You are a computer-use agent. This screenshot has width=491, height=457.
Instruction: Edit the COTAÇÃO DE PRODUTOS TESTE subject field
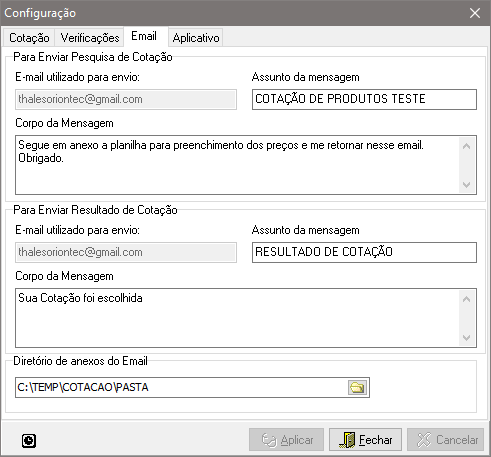364,99
